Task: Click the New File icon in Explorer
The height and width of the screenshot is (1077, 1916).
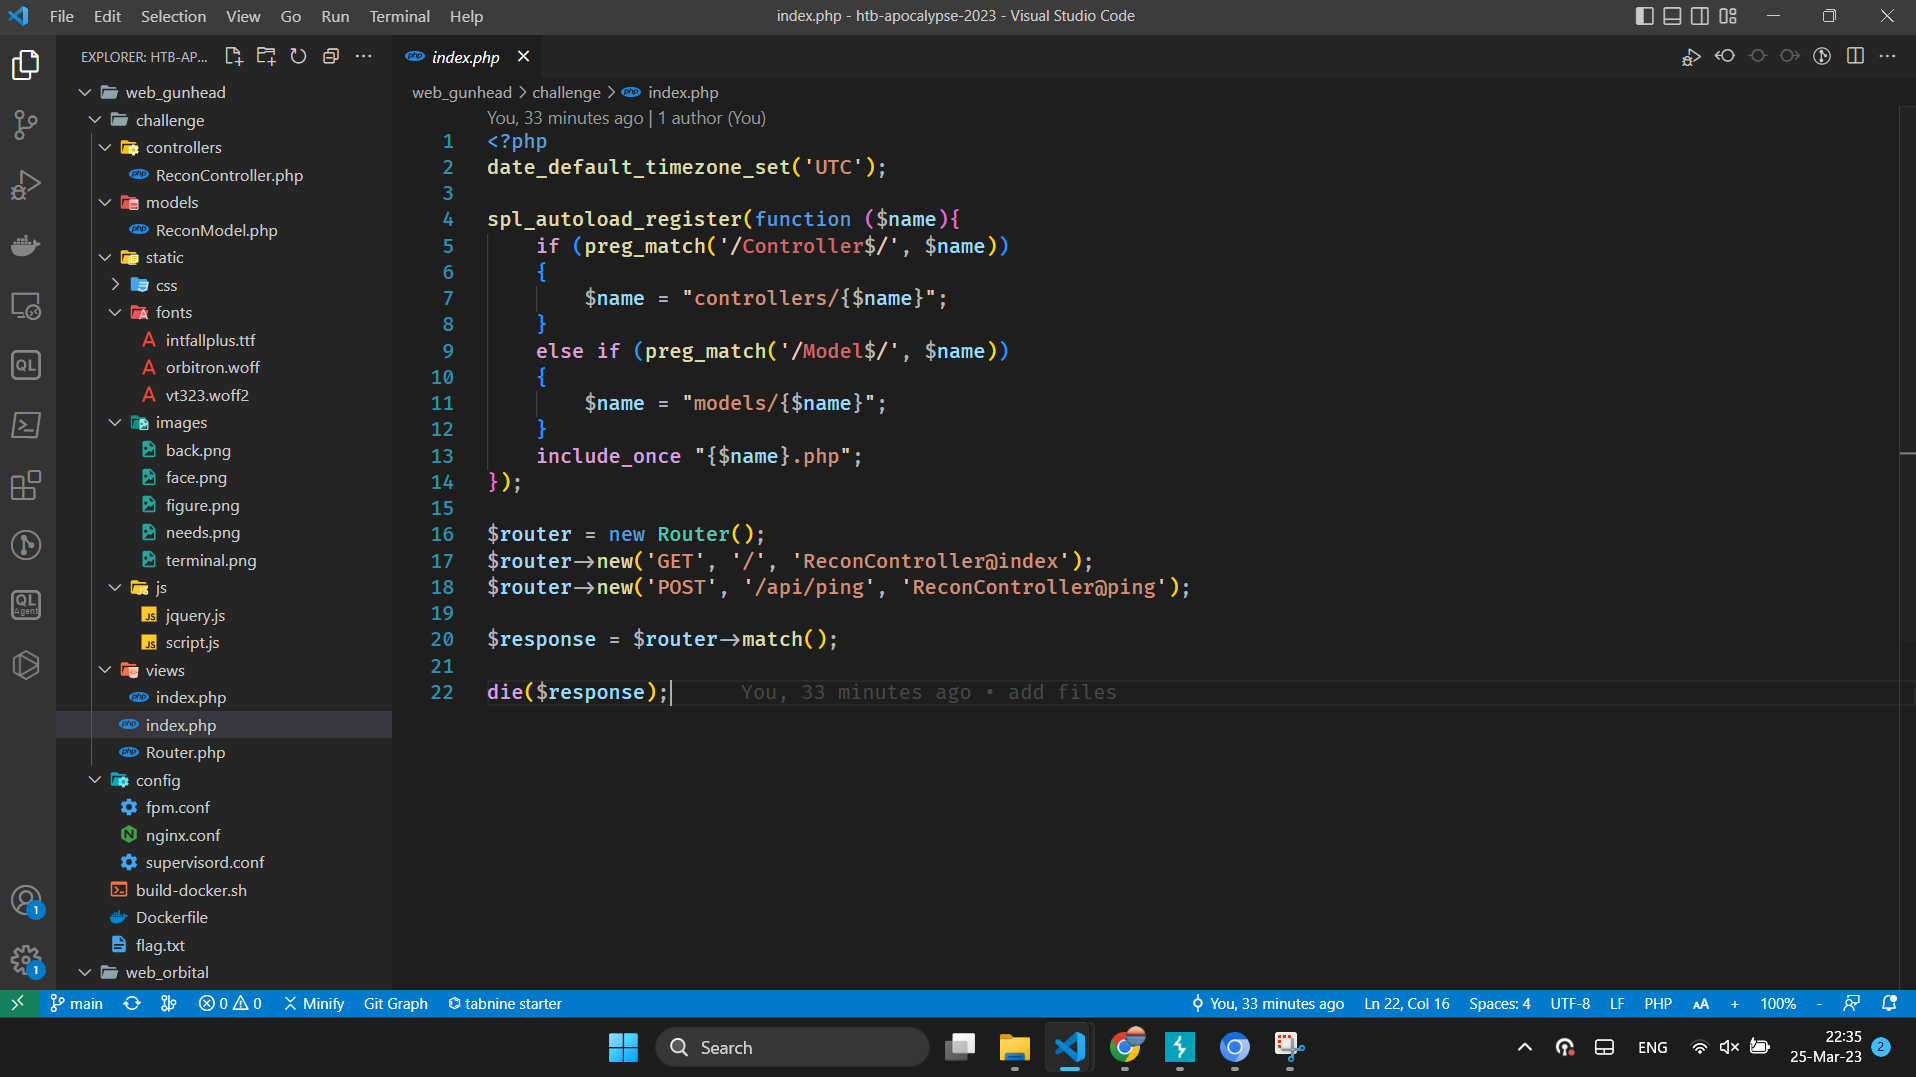Action: [x=233, y=57]
